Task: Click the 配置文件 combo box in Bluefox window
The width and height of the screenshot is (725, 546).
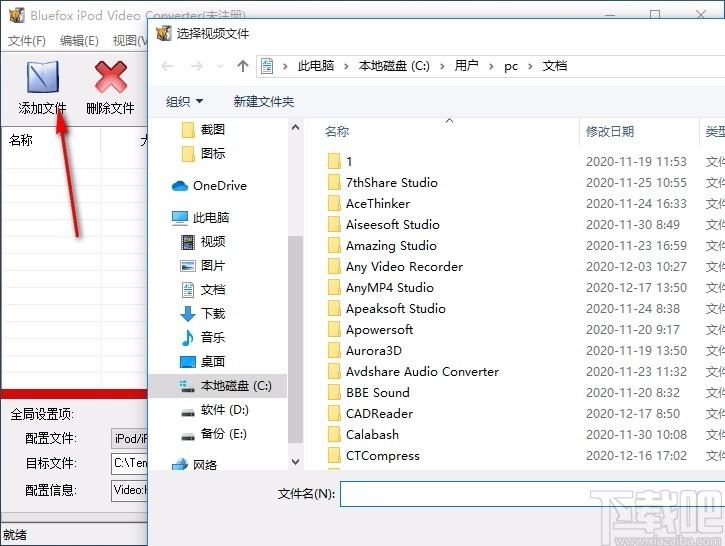Action: click(129, 439)
